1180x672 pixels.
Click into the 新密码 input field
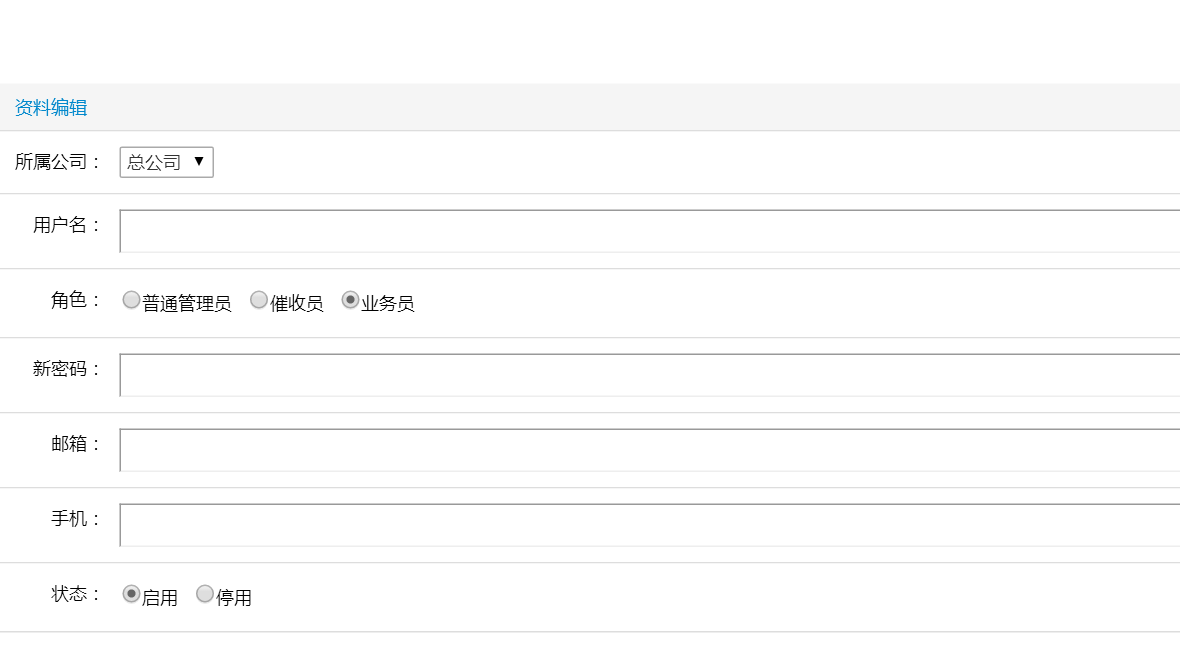pyautogui.click(x=650, y=375)
